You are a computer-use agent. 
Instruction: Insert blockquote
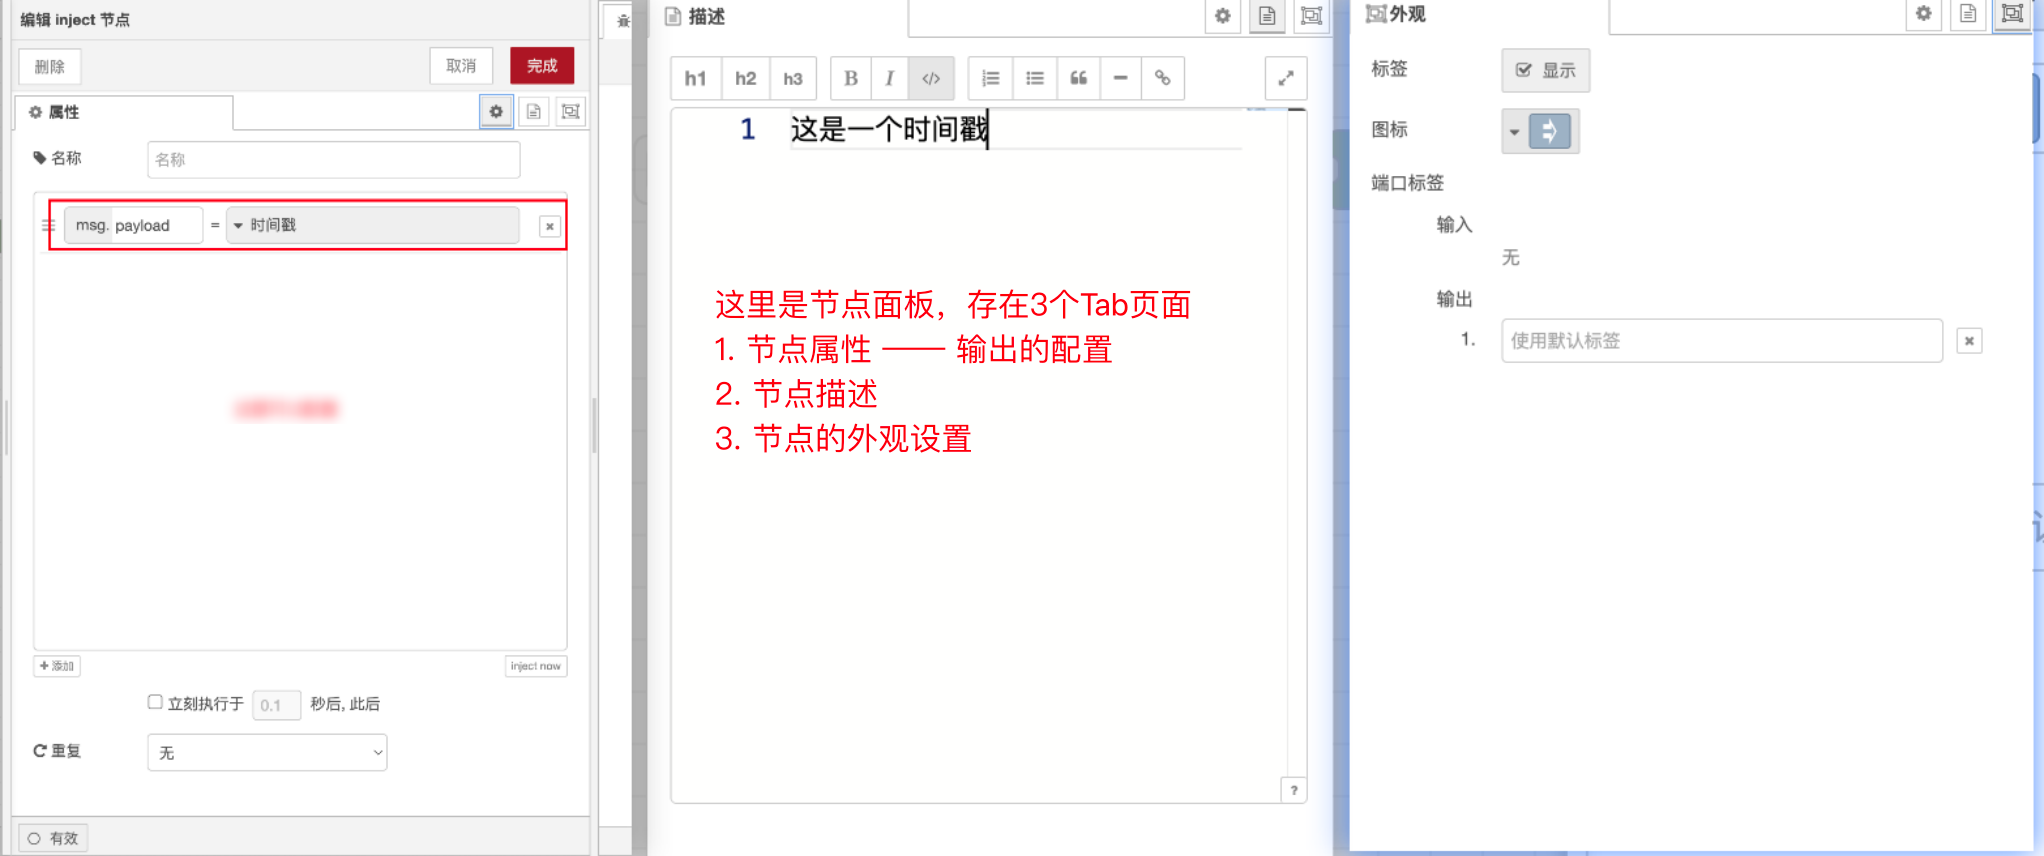click(1079, 79)
